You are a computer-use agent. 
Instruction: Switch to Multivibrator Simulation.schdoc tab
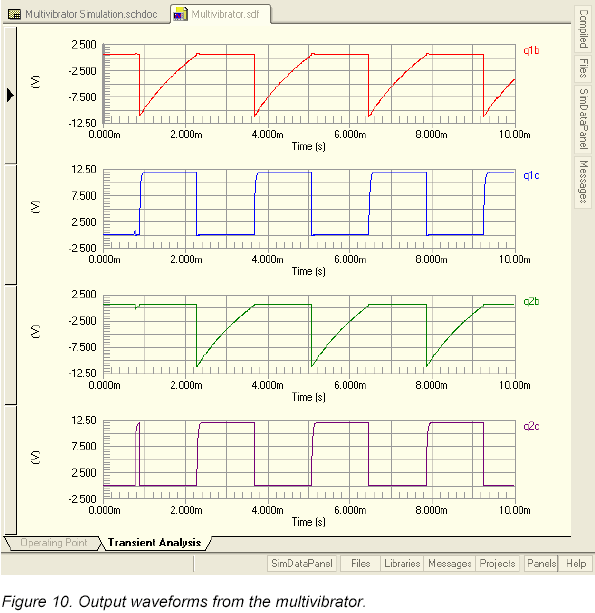[83, 14]
